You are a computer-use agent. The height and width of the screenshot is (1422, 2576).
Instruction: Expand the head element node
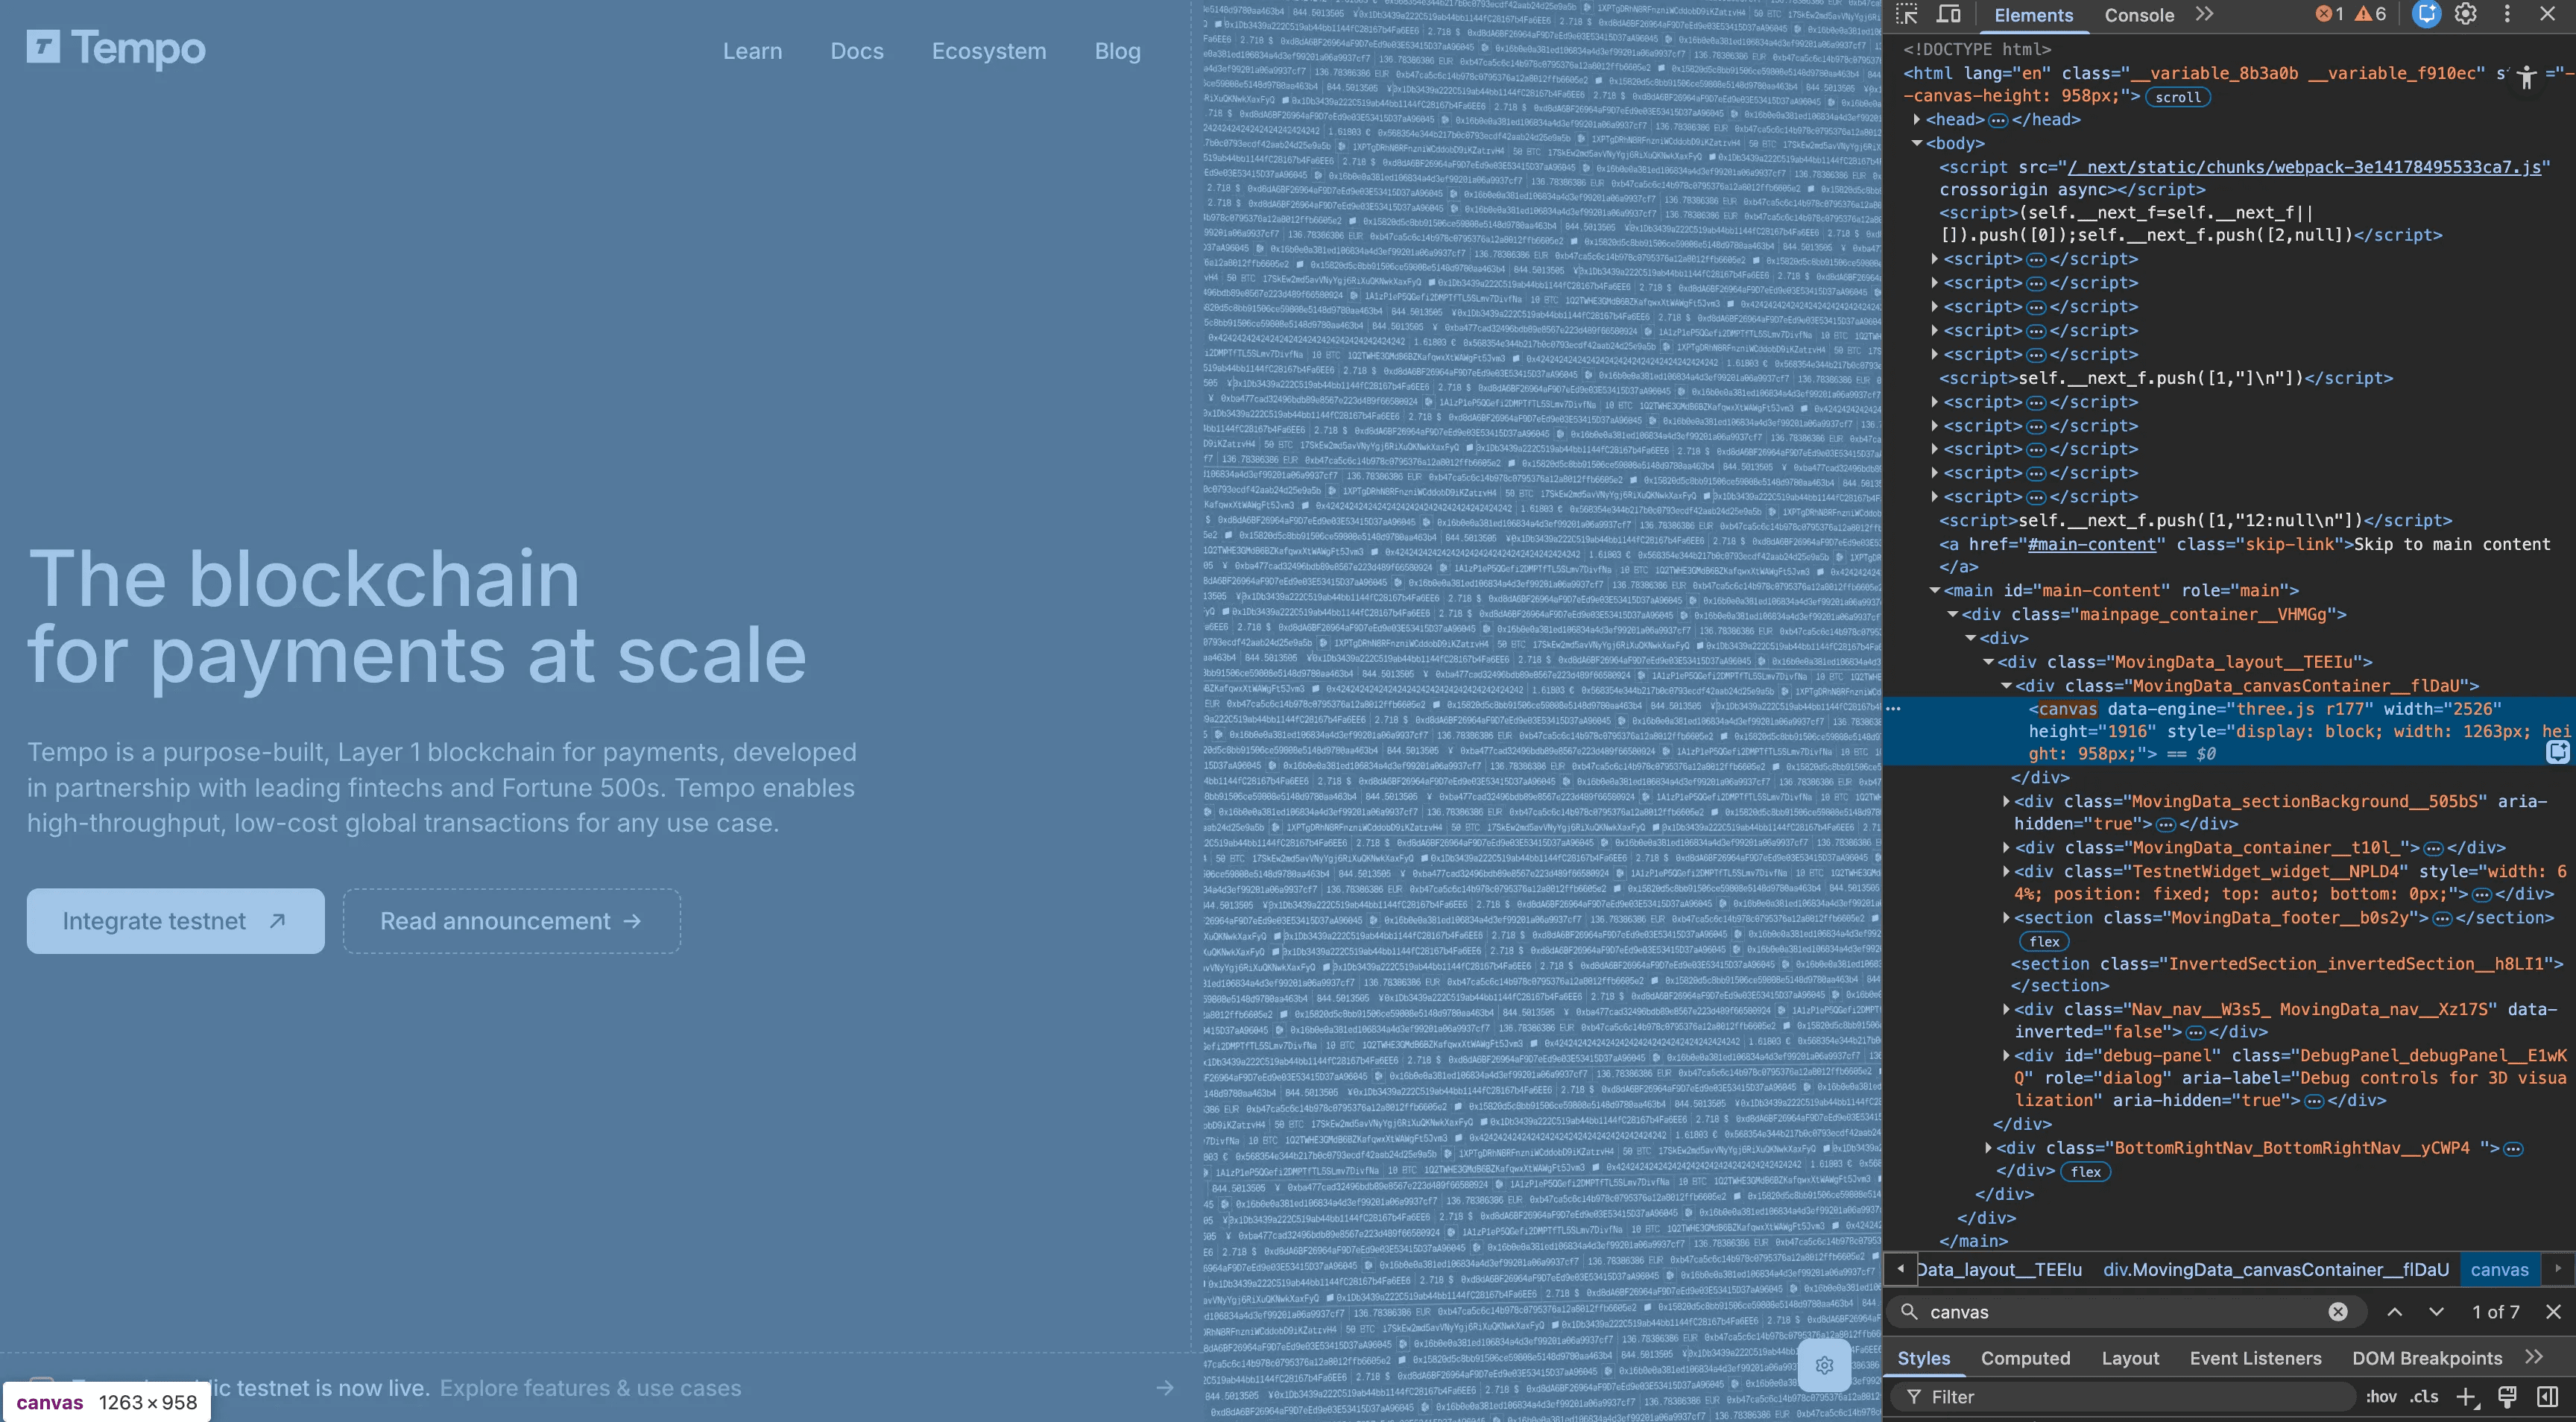[1917, 120]
